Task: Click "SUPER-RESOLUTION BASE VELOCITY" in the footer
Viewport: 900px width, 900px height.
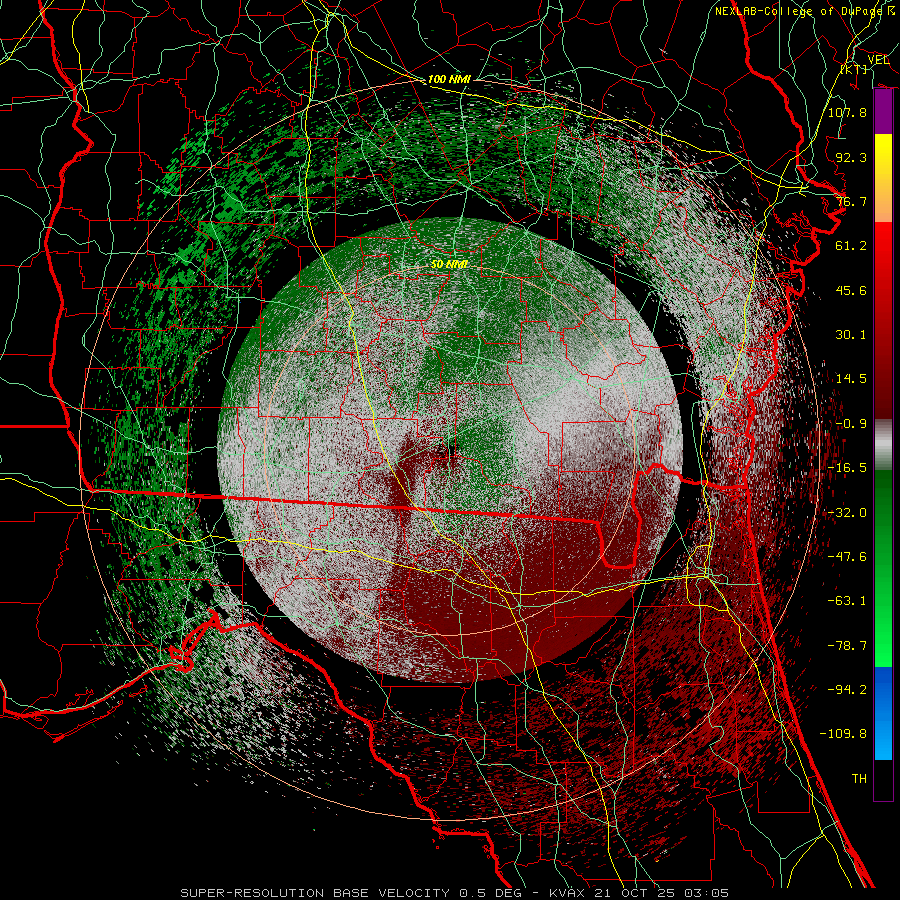Action: pyautogui.click(x=315, y=893)
